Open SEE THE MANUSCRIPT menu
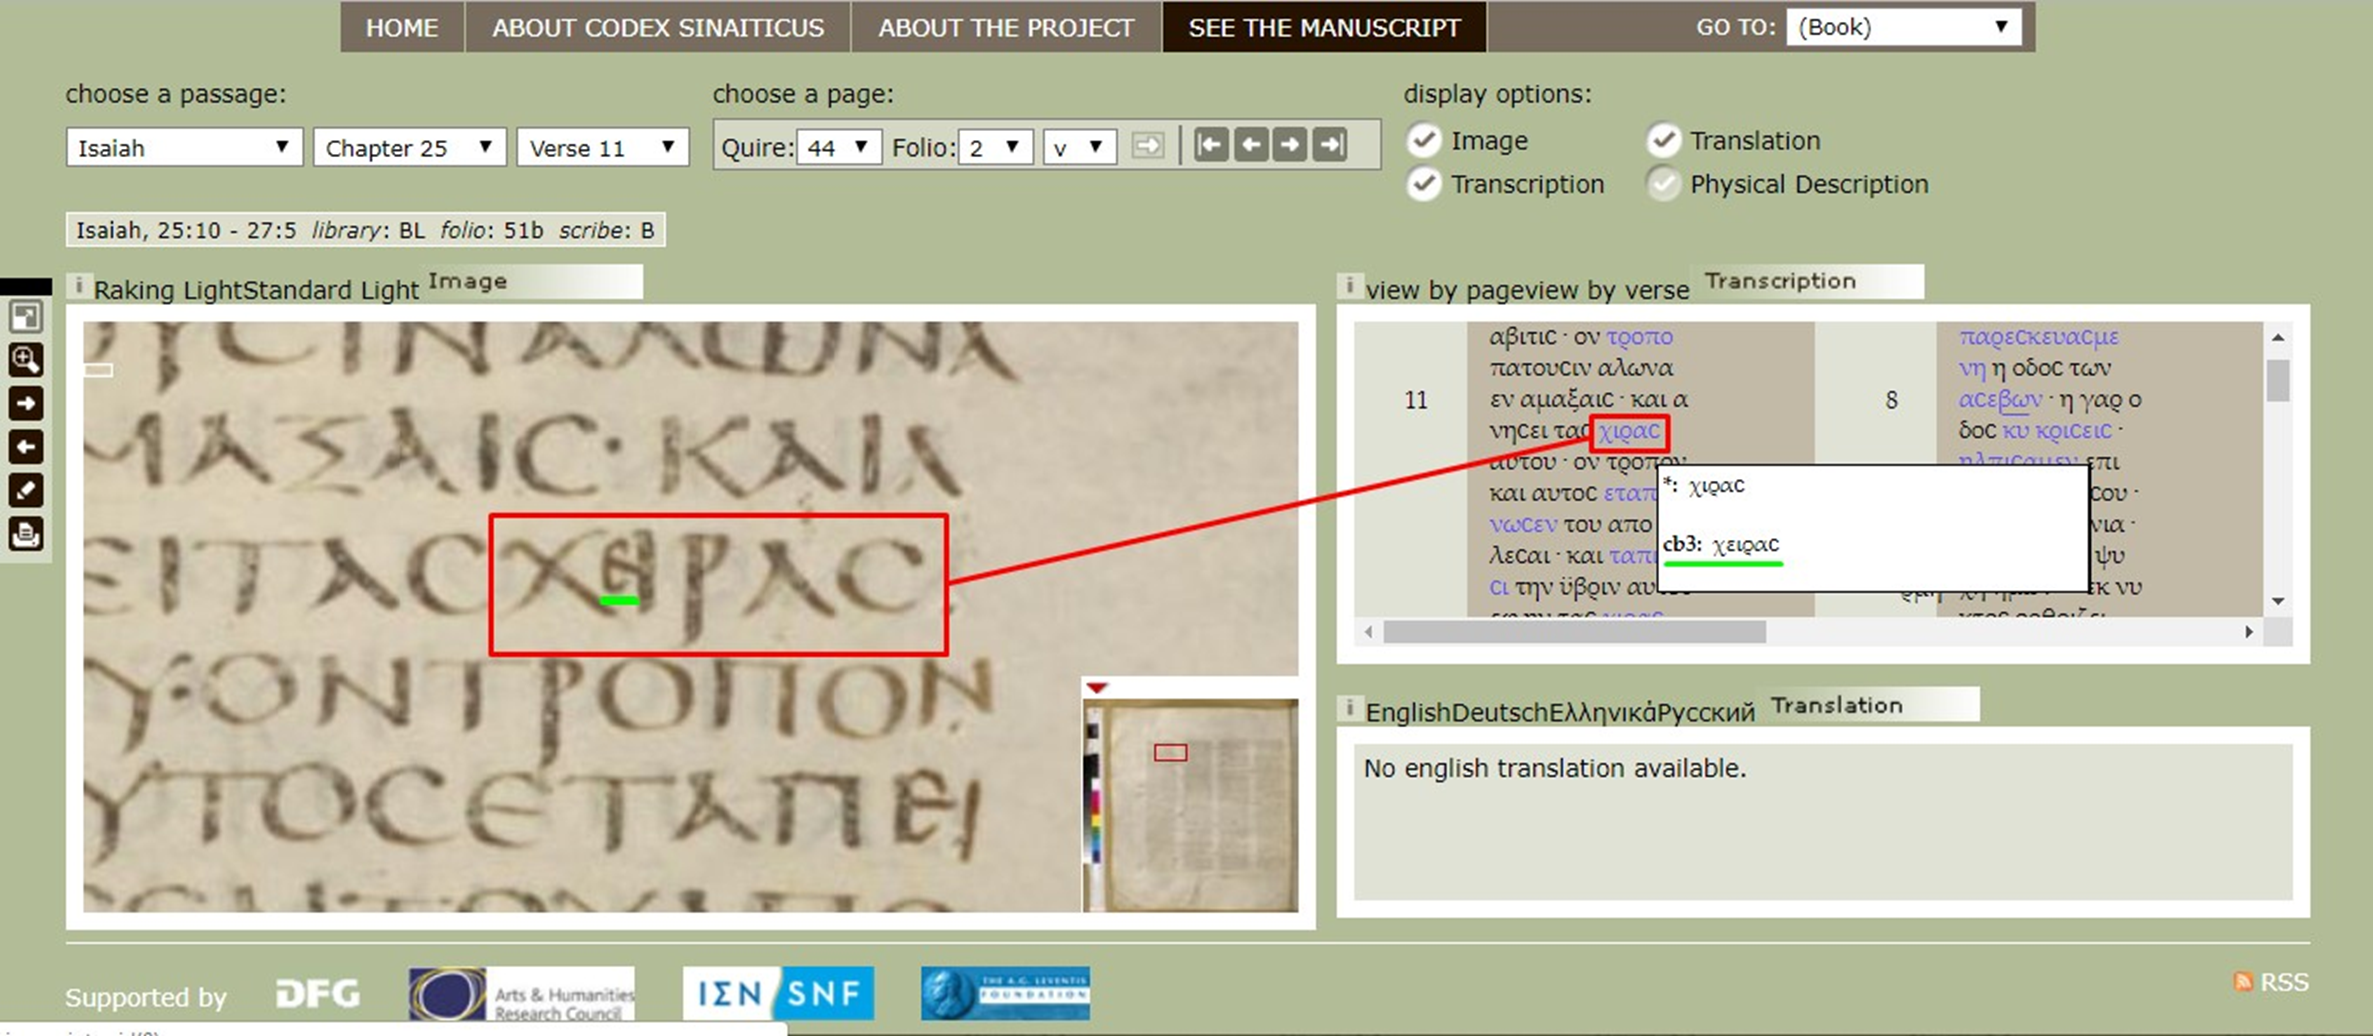Viewport: 2373px width, 1036px height. pos(1324,27)
